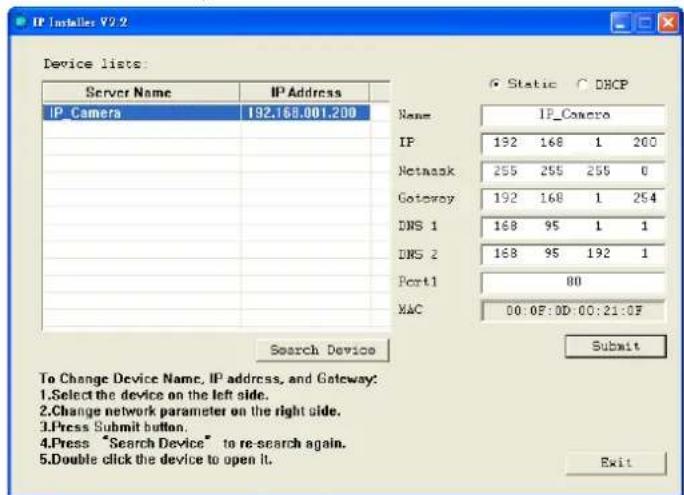Click the DNS 1 address field
Viewport: 684px width, 495px height.
click(x=573, y=226)
